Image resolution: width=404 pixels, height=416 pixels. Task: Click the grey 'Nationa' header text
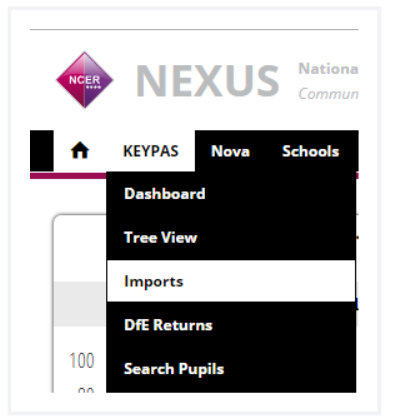(x=328, y=69)
